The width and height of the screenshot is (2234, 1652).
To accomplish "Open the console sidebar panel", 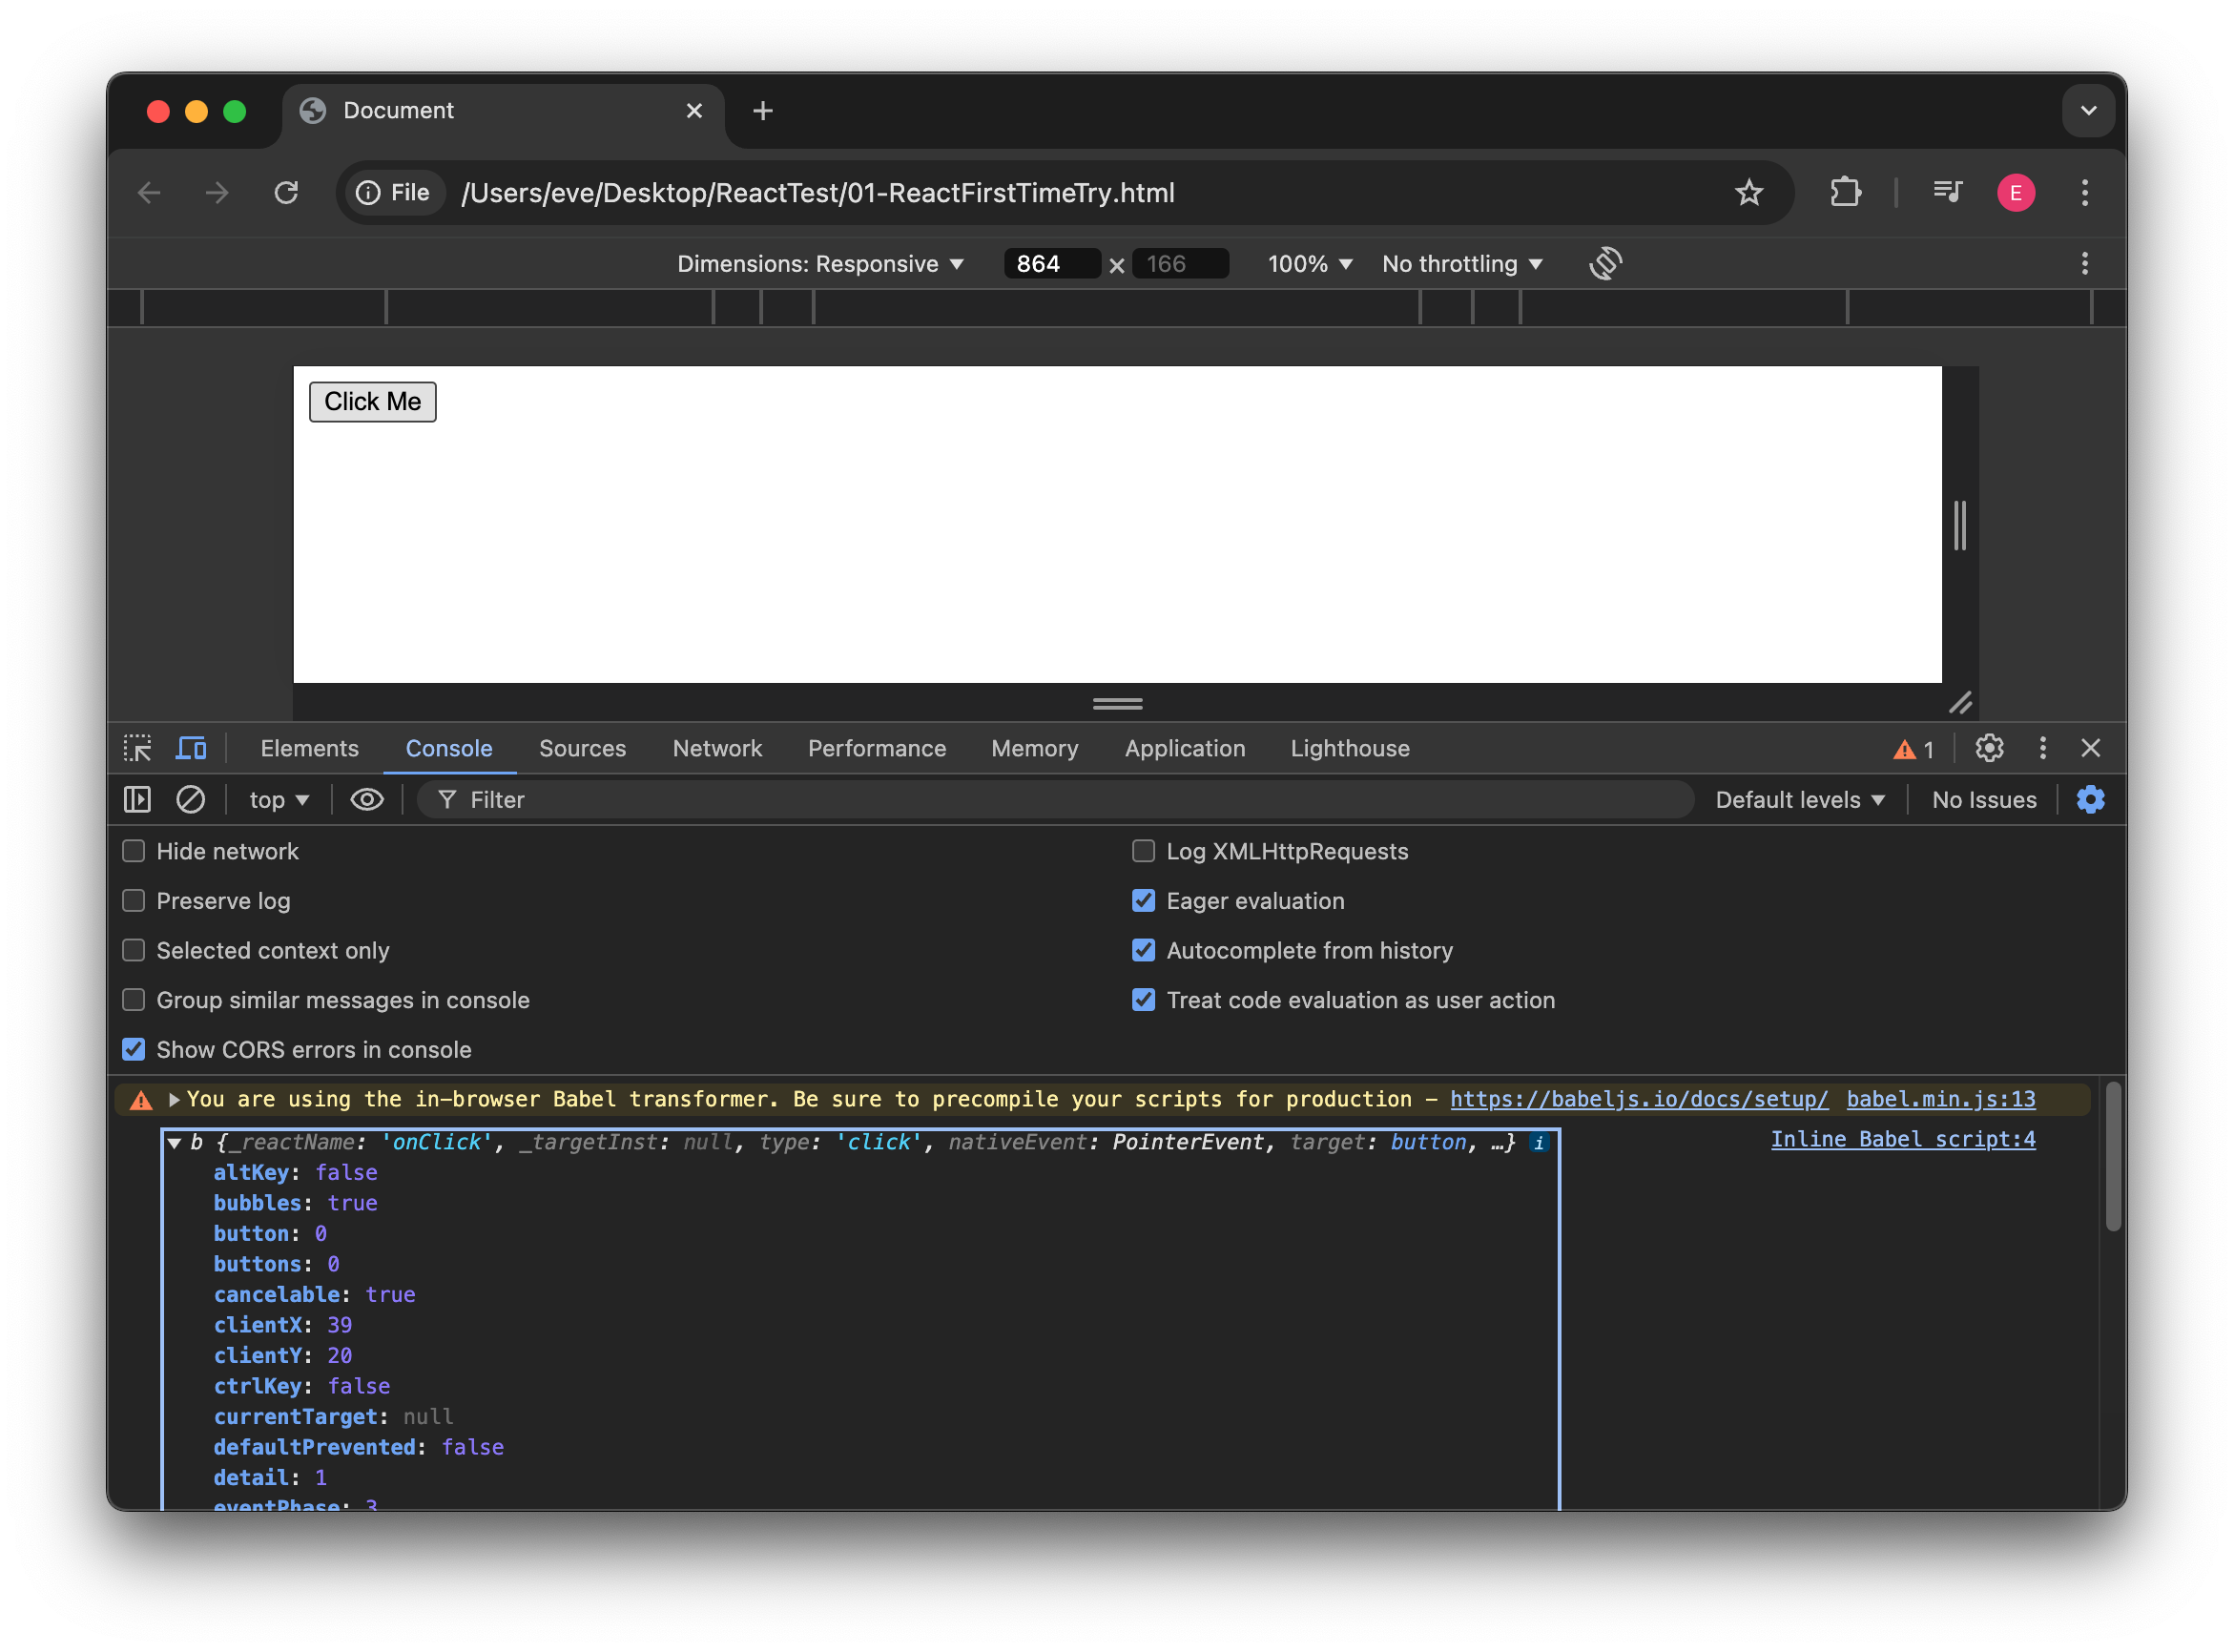I will (136, 799).
